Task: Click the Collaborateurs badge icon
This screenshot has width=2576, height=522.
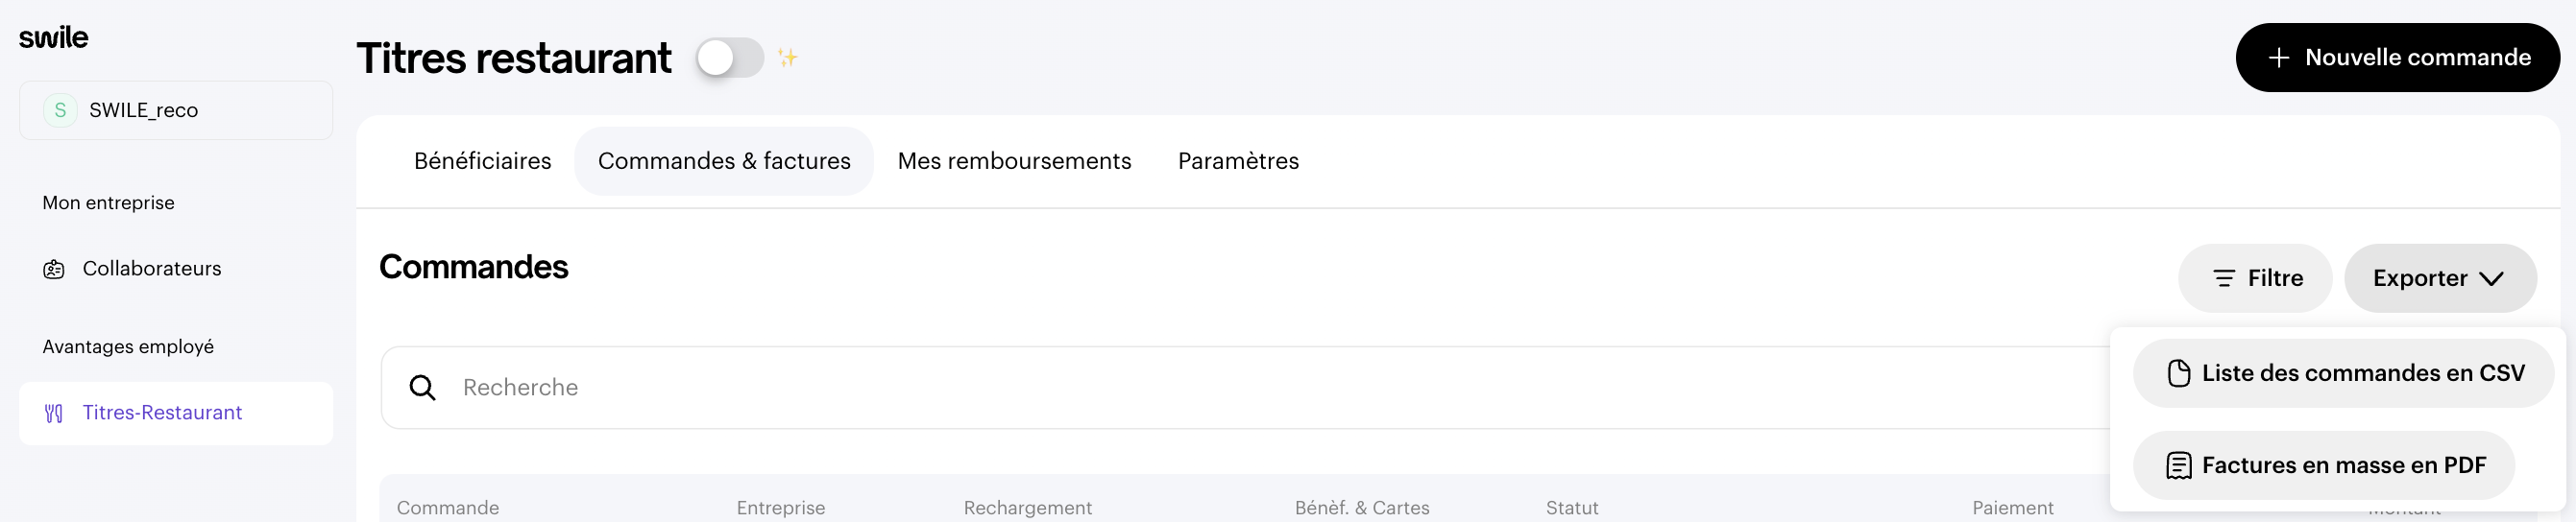Action: tap(54, 269)
